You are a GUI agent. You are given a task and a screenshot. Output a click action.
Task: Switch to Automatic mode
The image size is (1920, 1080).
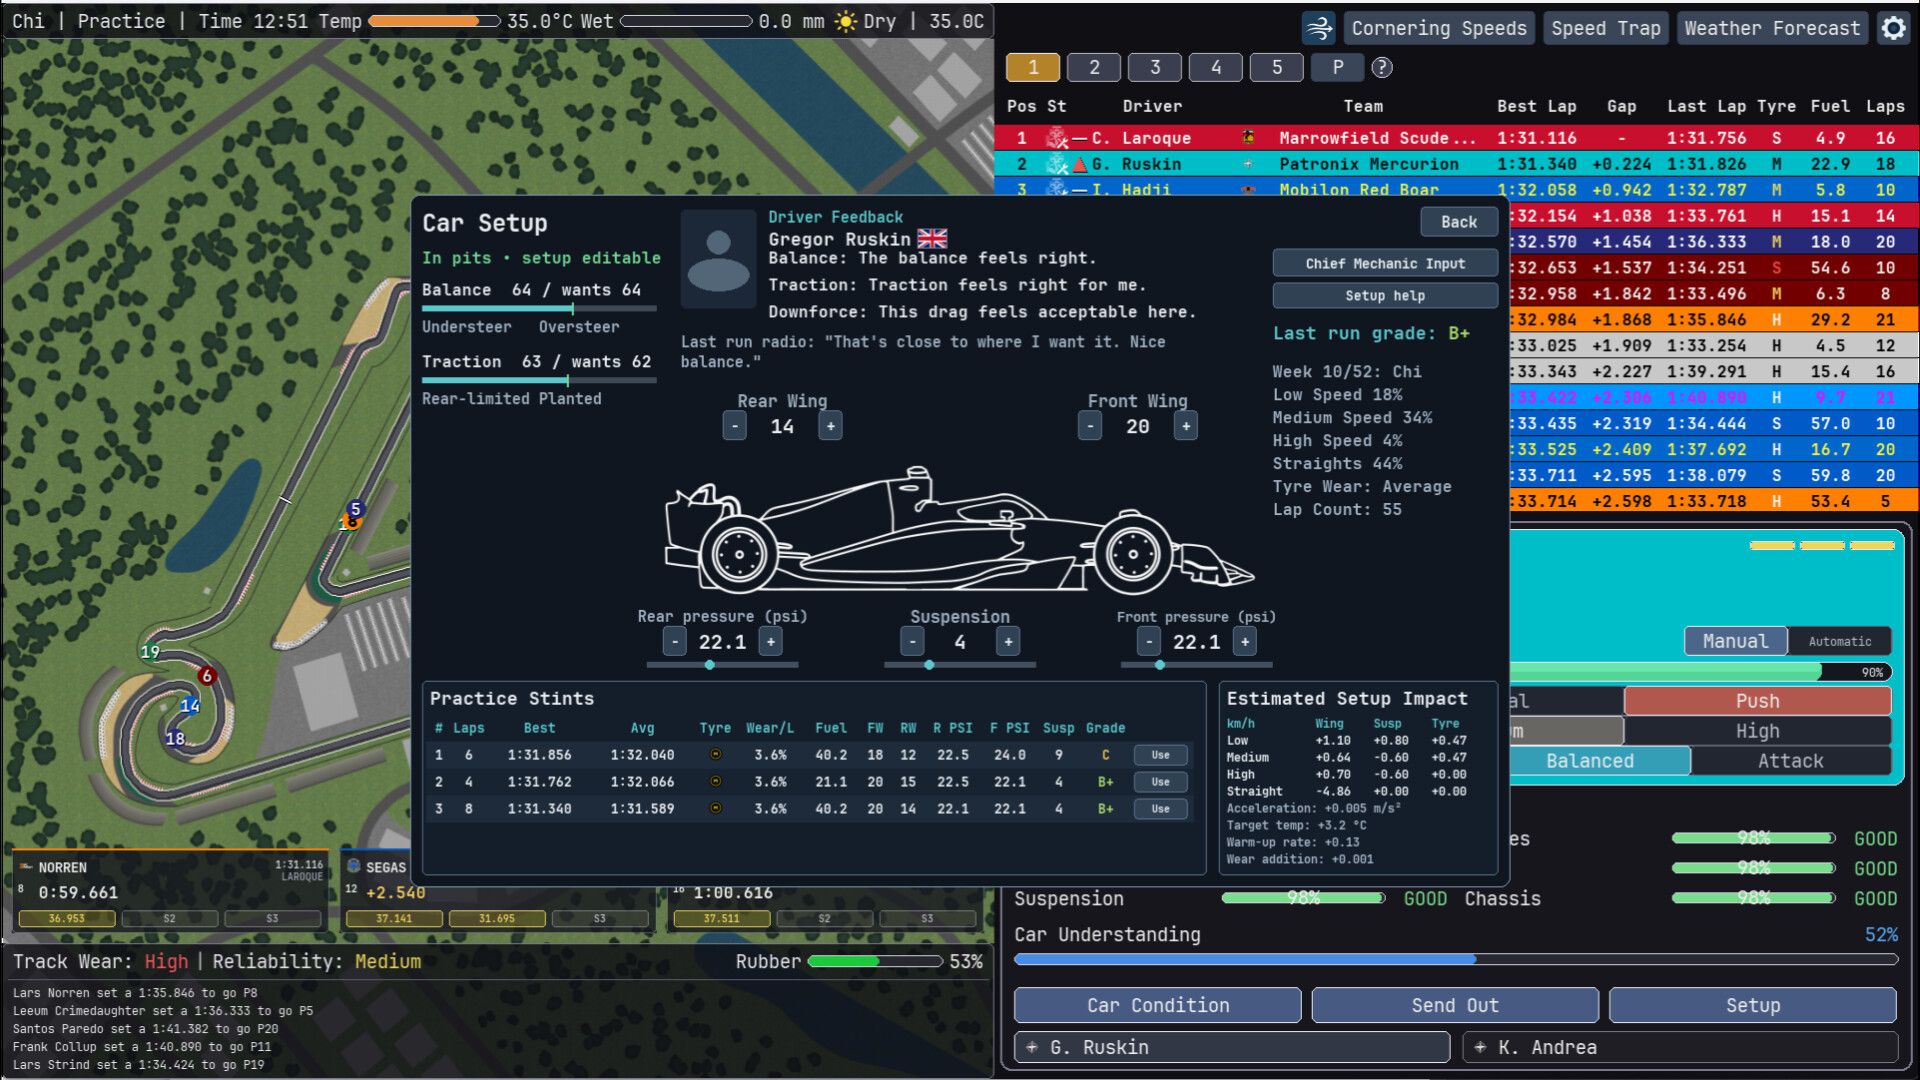1840,641
